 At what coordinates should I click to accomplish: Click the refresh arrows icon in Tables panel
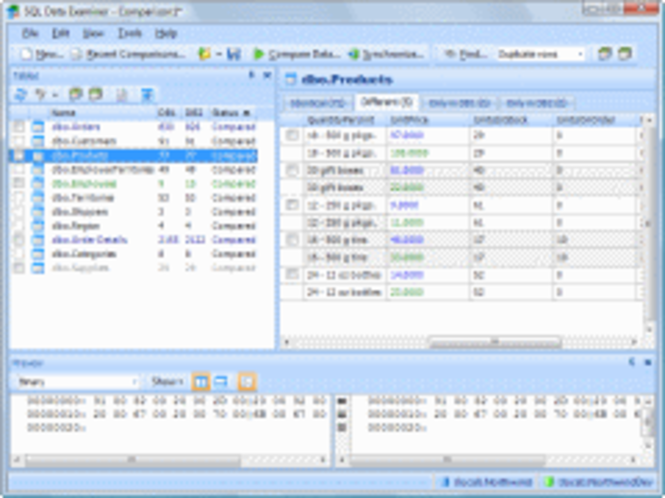(x=20, y=94)
